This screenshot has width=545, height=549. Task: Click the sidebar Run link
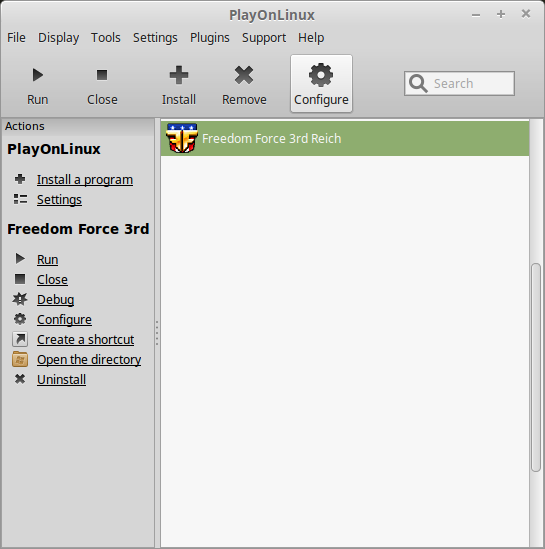(x=48, y=259)
